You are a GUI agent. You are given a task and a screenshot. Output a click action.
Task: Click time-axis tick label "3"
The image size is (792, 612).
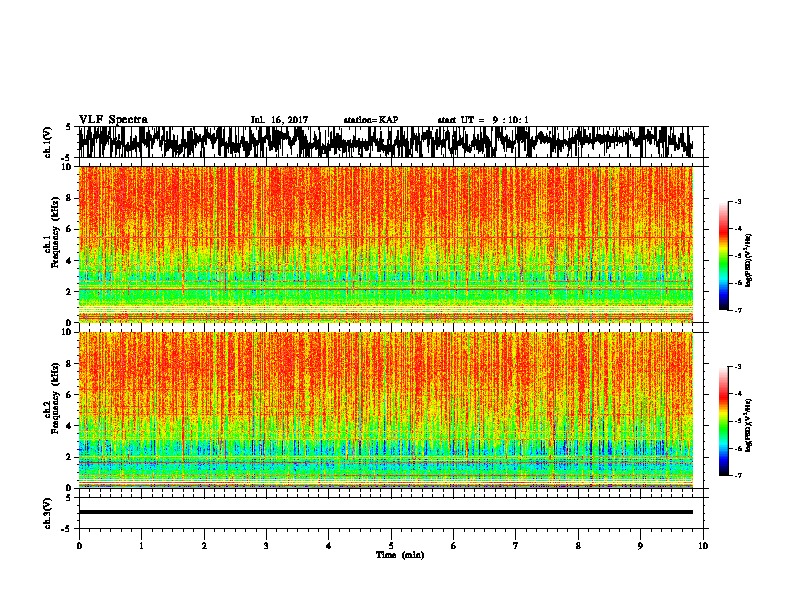click(266, 546)
